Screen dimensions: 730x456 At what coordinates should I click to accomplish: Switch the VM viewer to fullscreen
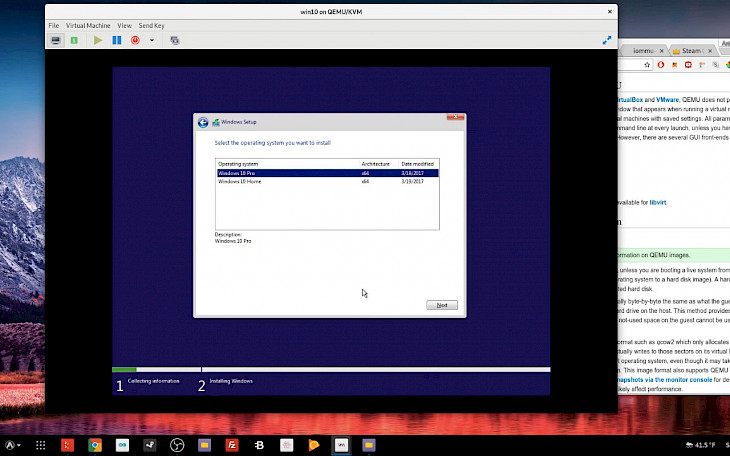coord(607,41)
